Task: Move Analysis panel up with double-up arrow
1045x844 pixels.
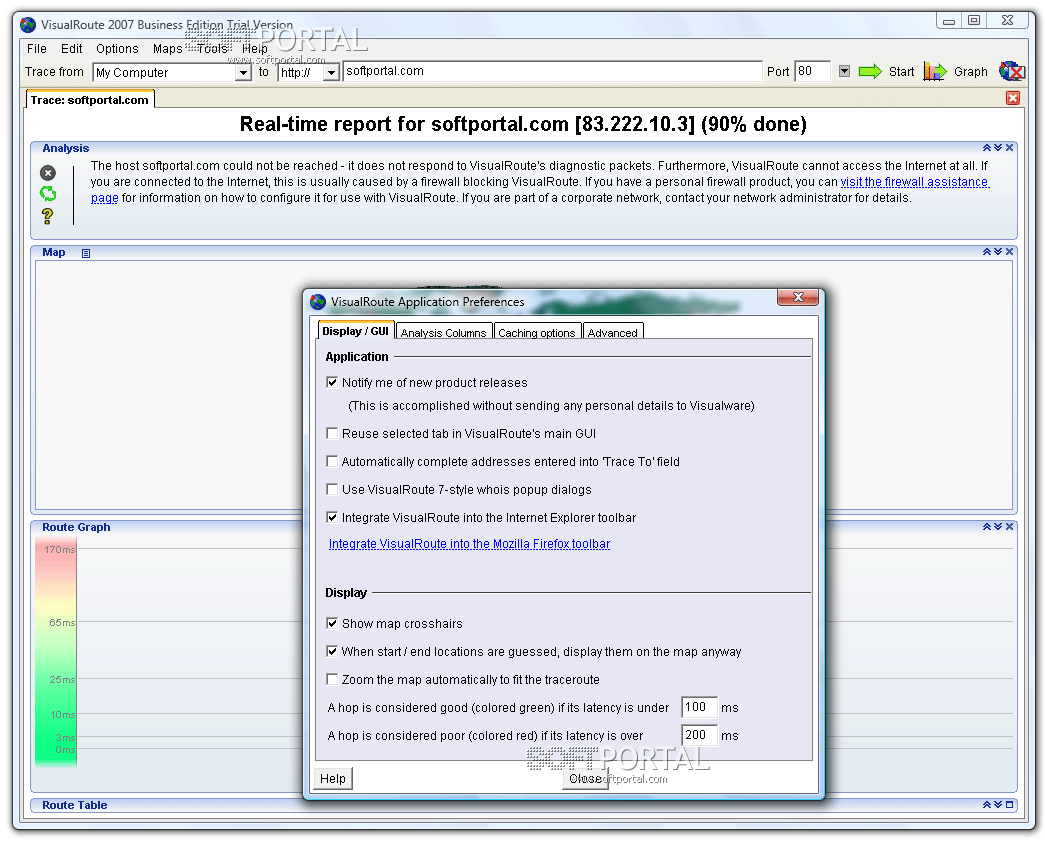Action: 987,147
